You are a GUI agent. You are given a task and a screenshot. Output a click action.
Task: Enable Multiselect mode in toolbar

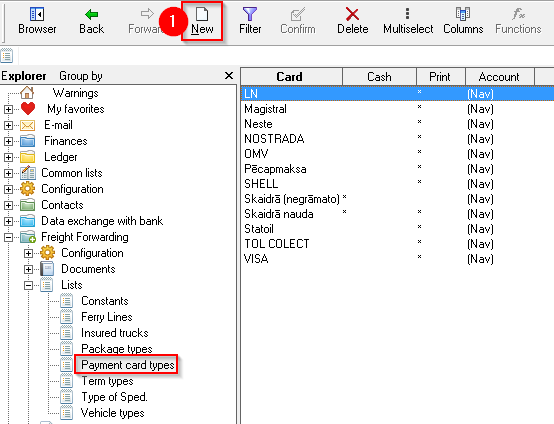pos(408,21)
